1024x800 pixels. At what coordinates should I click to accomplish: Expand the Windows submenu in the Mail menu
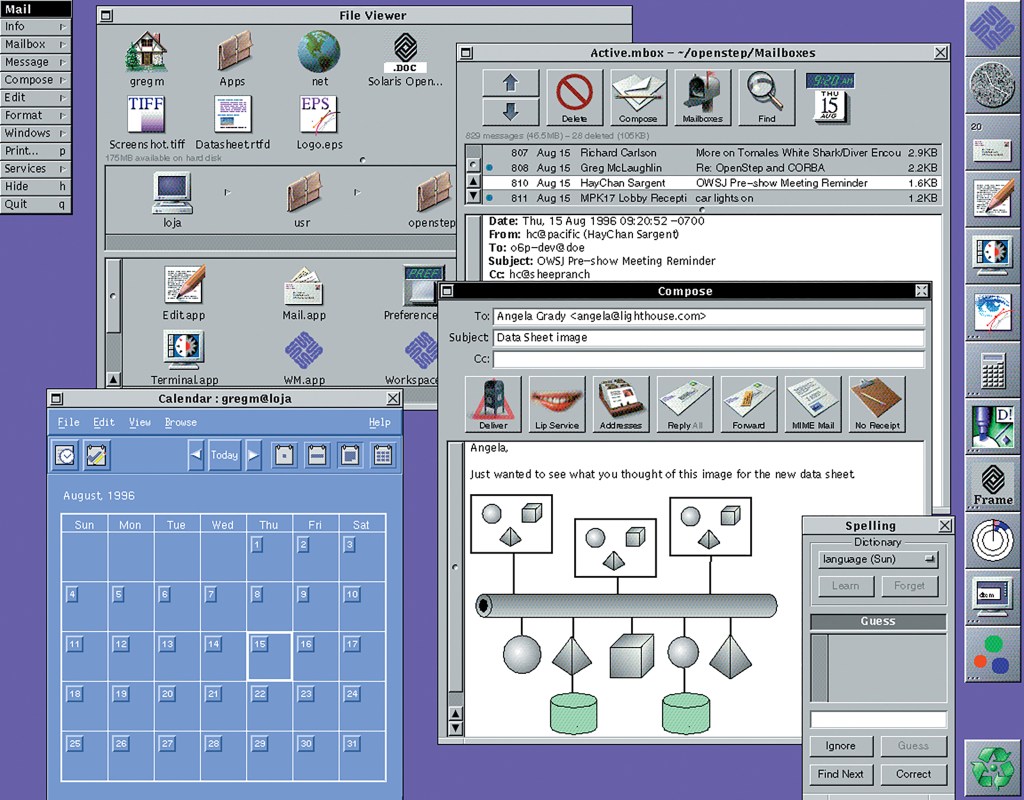click(x=35, y=133)
